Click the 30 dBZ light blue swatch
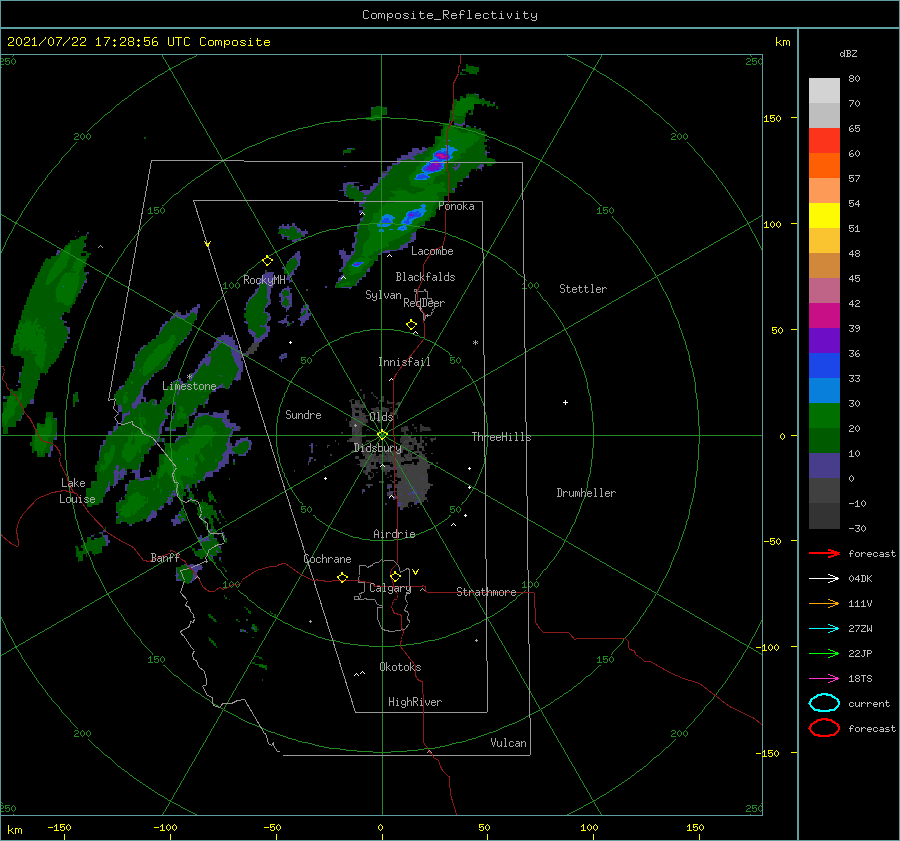Screen dimensions: 900x841 [824, 391]
